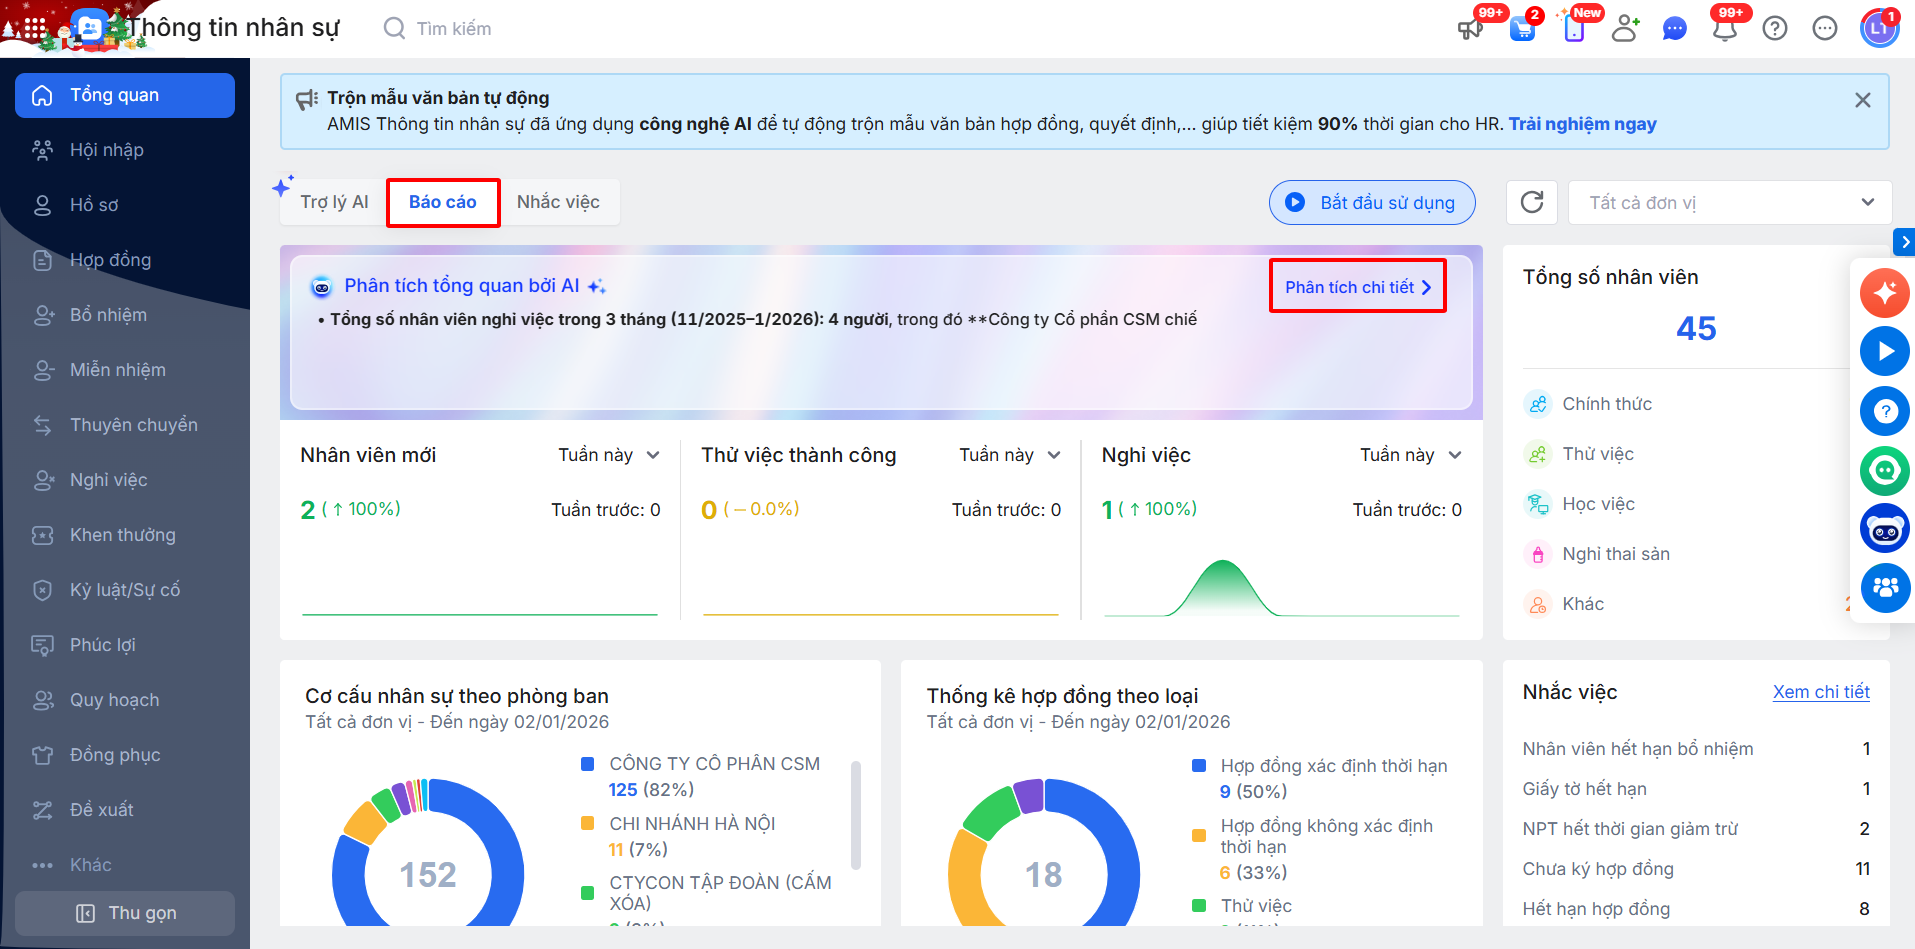The width and height of the screenshot is (1915, 949).
Task: Click the Bắt đầu sử dụng button
Action: click(1372, 203)
